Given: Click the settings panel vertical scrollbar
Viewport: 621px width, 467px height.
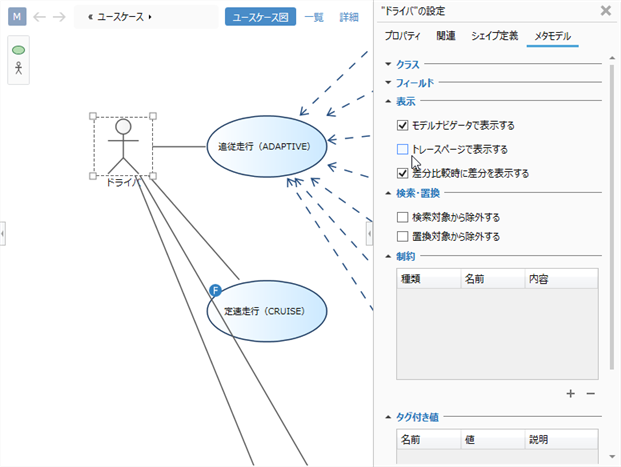Looking at the screenshot, I should pyautogui.click(x=612, y=217).
